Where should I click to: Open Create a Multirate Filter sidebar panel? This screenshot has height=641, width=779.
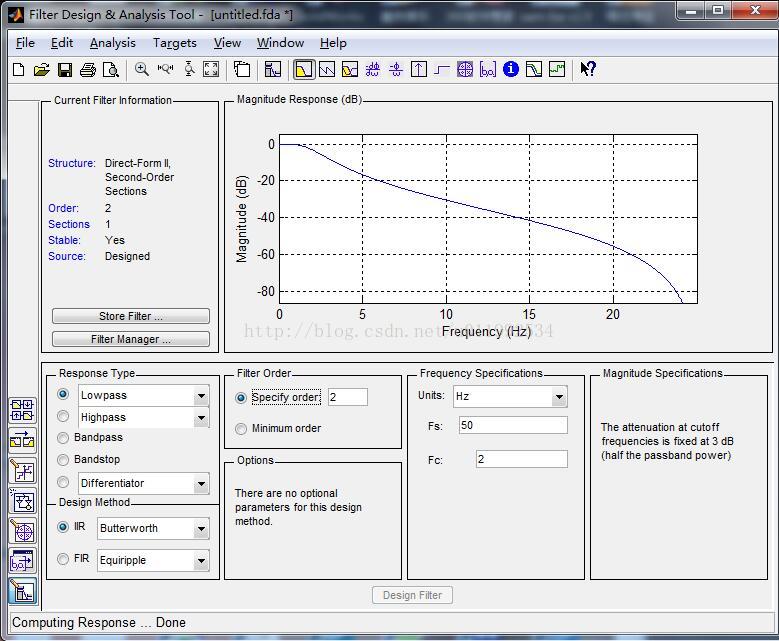[22, 411]
